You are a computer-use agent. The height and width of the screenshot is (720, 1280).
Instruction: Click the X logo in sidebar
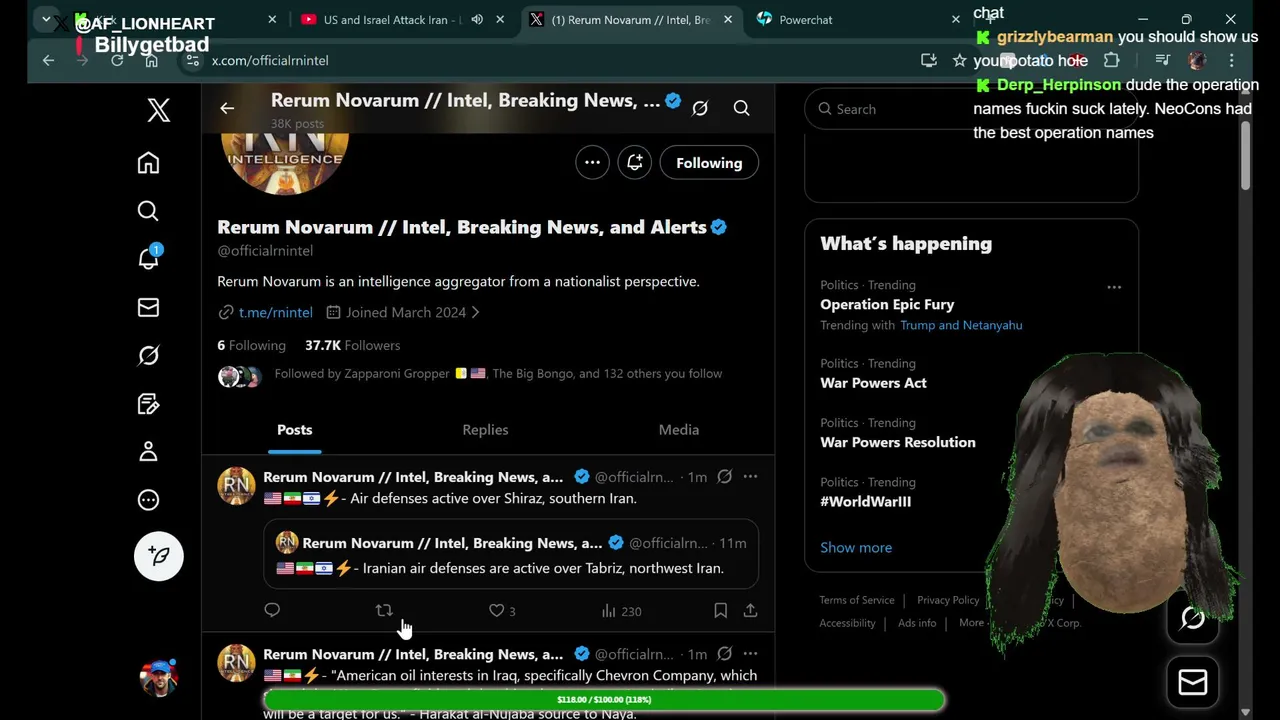point(158,110)
